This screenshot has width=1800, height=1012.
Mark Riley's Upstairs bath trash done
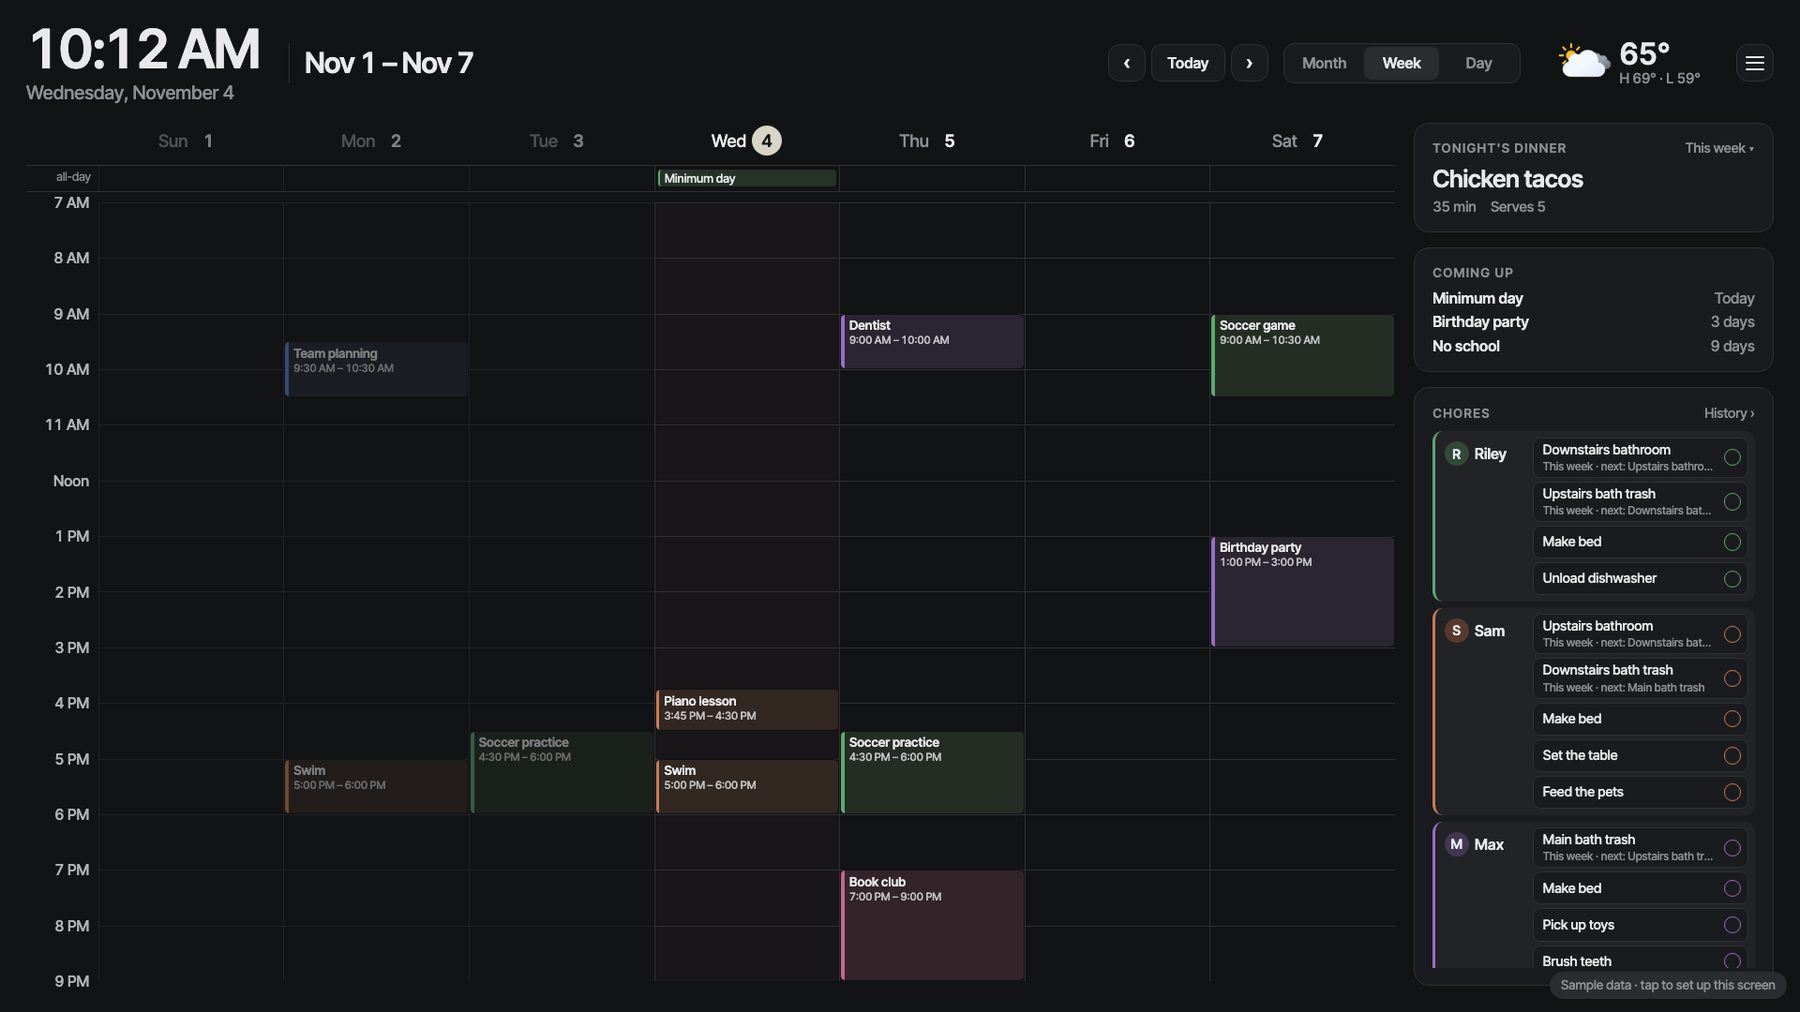pyautogui.click(x=1732, y=502)
